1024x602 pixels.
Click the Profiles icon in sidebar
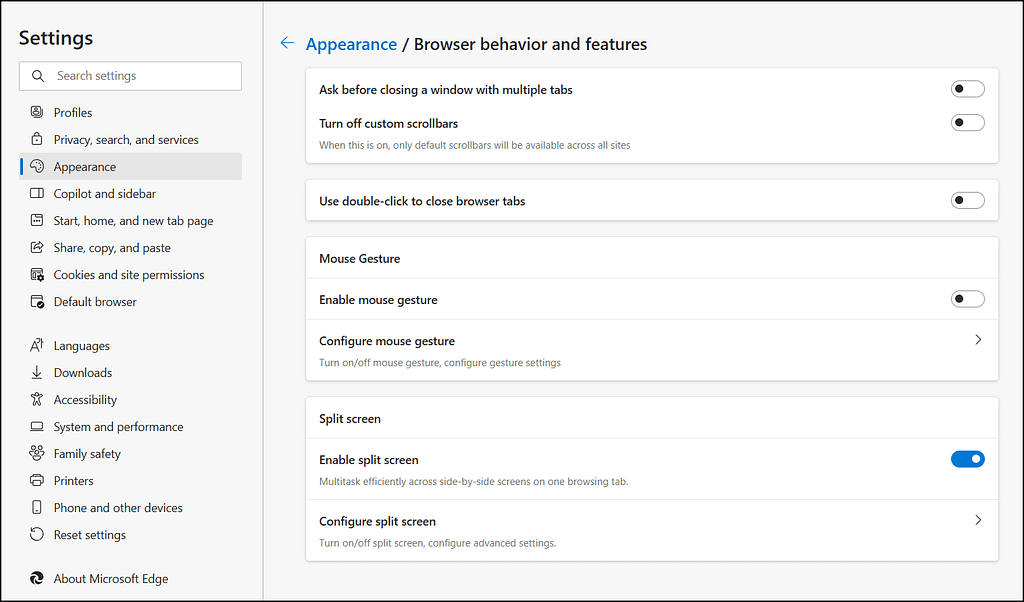click(x=37, y=113)
